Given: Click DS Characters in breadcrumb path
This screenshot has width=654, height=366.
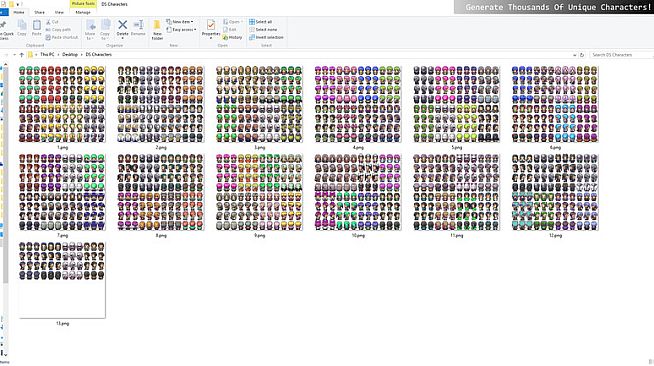Looking at the screenshot, I should (x=98, y=55).
